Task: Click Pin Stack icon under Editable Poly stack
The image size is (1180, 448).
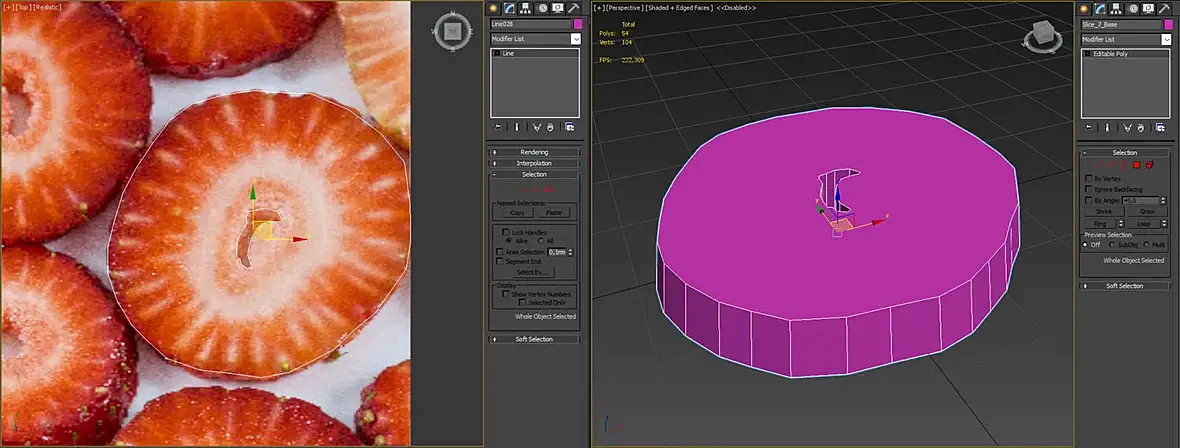Action: [x=1089, y=126]
